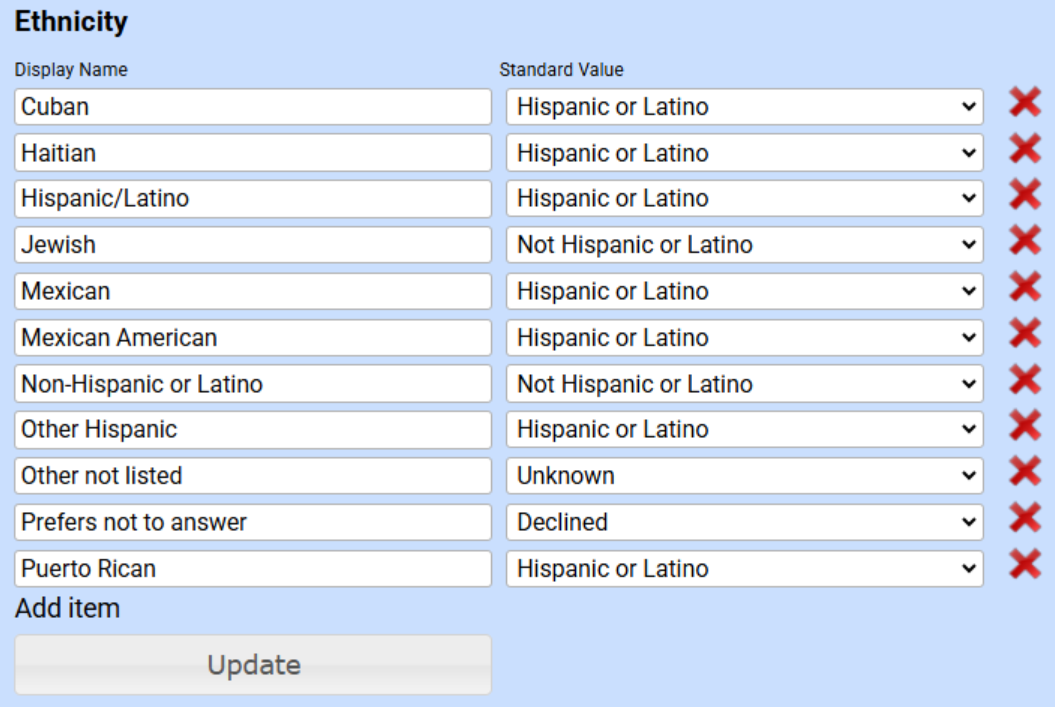Delete the Cuban ethnicity row

tap(1024, 101)
